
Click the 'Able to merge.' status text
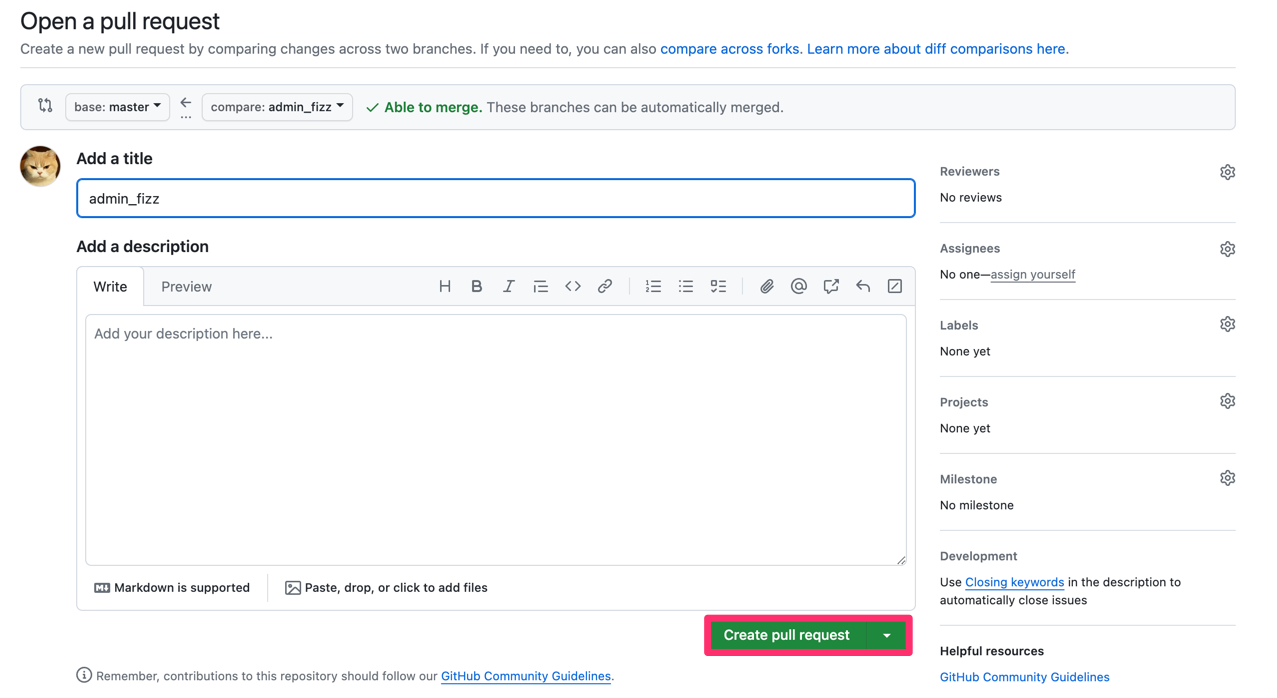coord(433,107)
